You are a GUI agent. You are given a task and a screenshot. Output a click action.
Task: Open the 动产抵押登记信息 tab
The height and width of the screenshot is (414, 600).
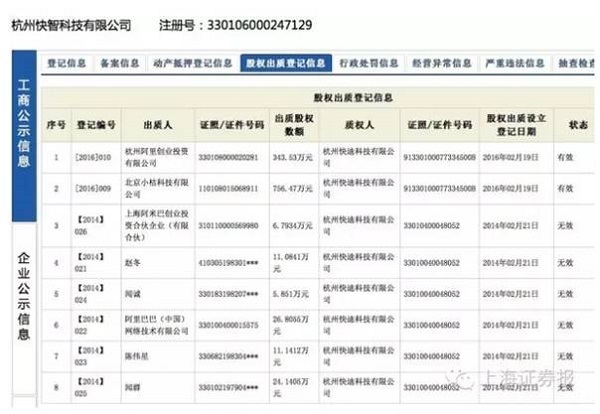click(192, 63)
